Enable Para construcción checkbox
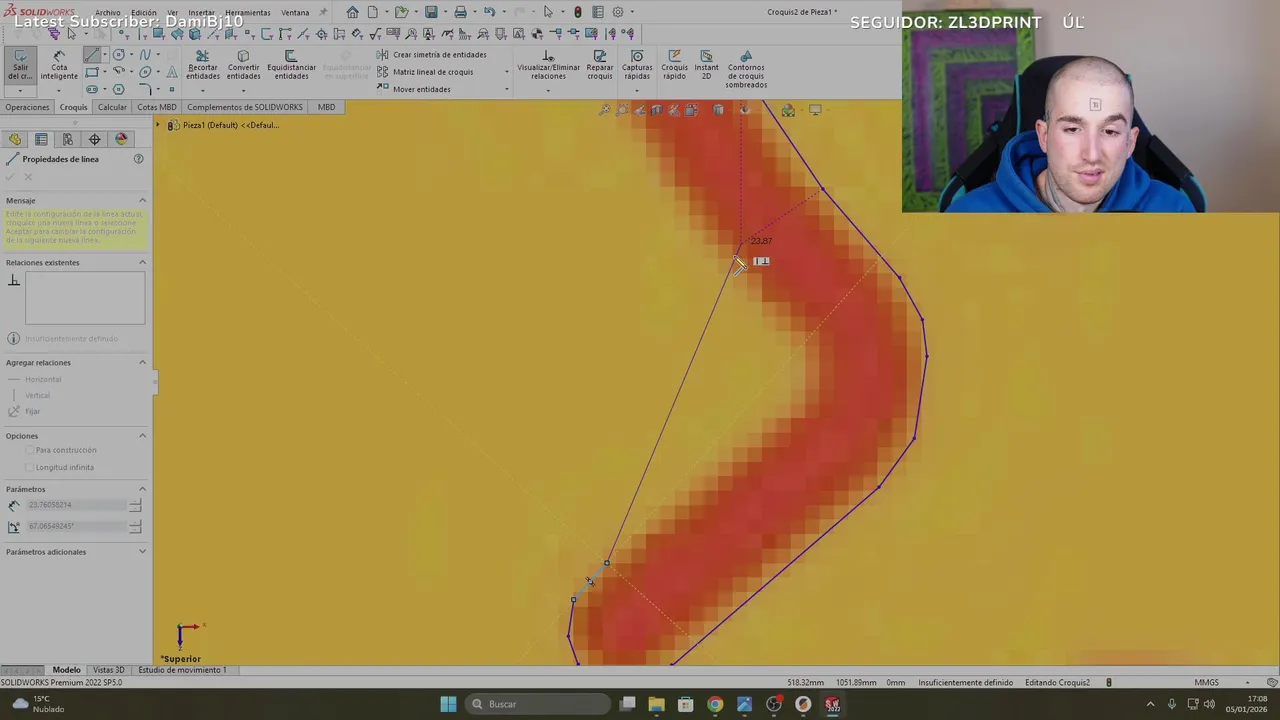Image resolution: width=1280 pixels, height=720 pixels. (x=29, y=450)
